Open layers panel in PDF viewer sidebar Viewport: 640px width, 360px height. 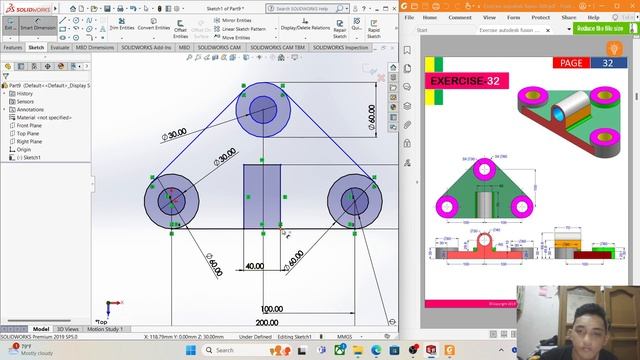[x=407, y=106]
